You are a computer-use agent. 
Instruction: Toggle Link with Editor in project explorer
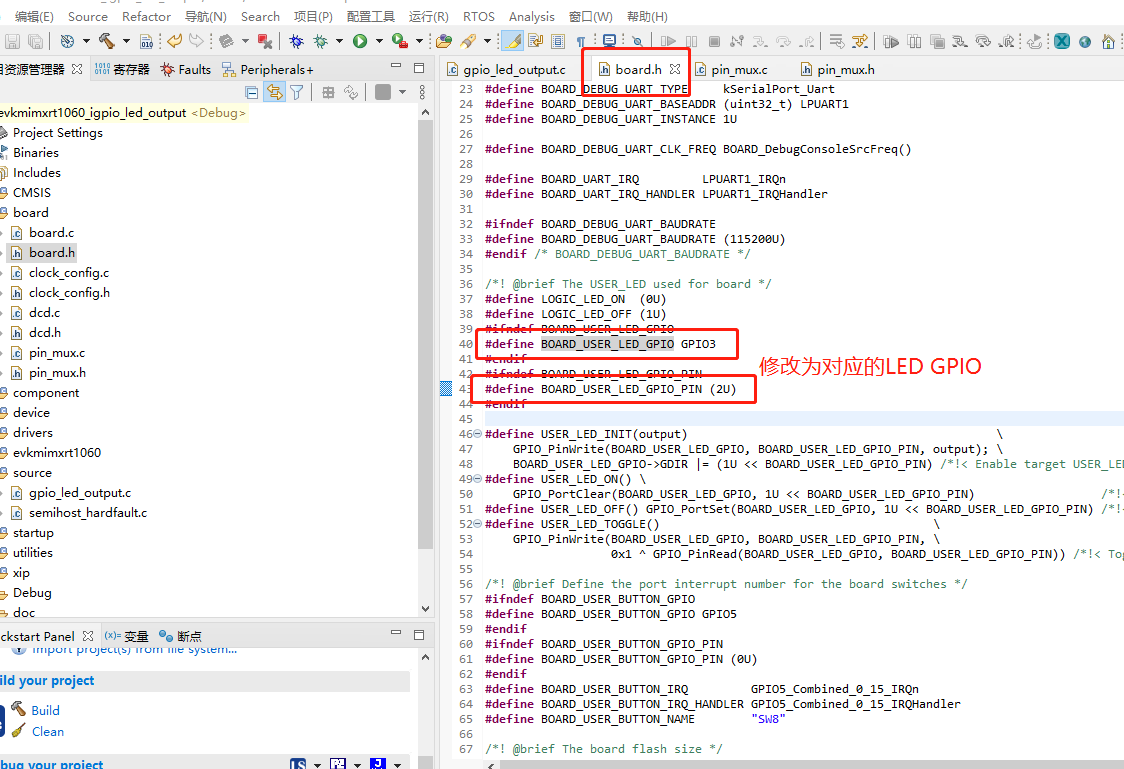point(274,92)
